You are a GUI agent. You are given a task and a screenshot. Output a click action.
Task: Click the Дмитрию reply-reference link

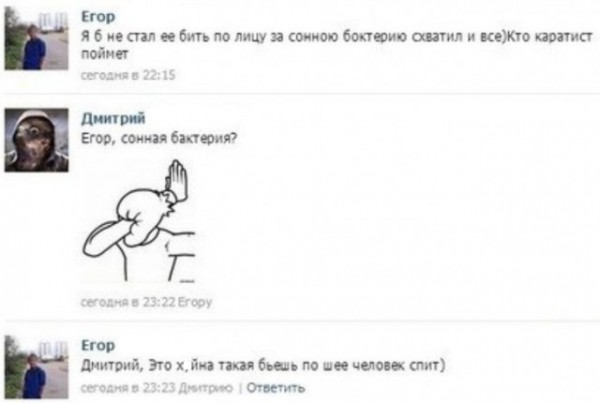[206, 388]
